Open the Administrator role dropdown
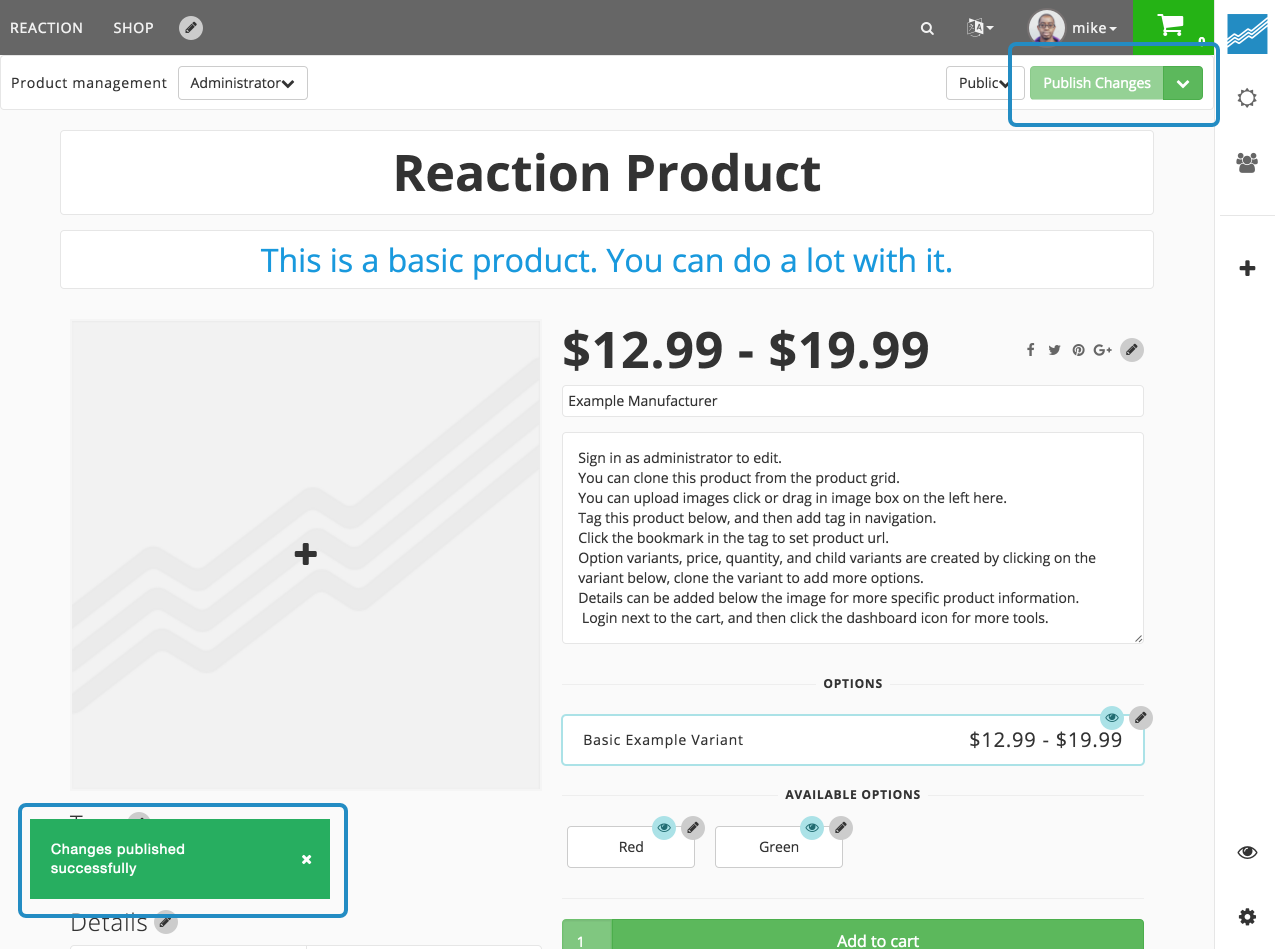This screenshot has height=949, width=1280. tap(242, 83)
